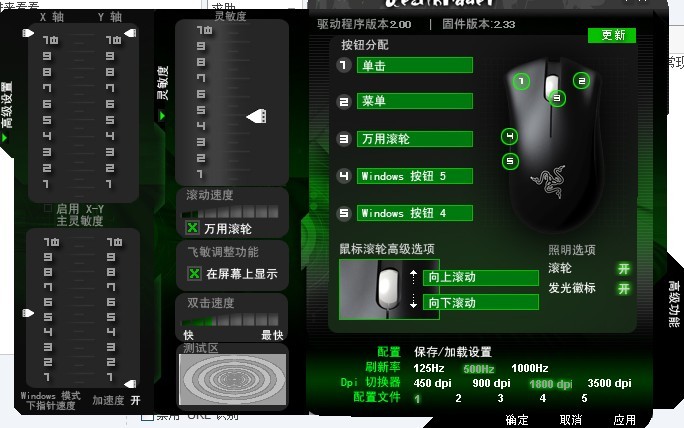Click the 测试区 double-click test area

[233, 379]
